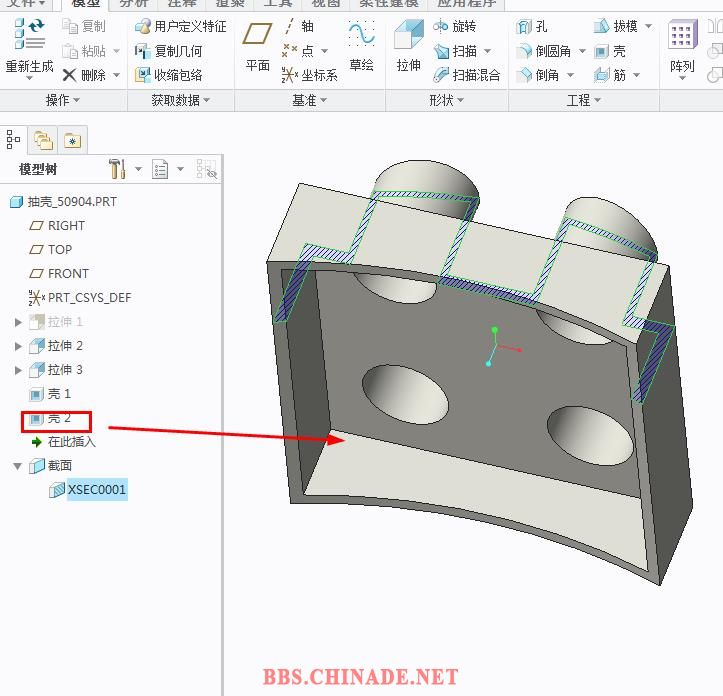Click the 用户定义特征 button
Screen dimensions: 723x696
[x=181, y=27]
